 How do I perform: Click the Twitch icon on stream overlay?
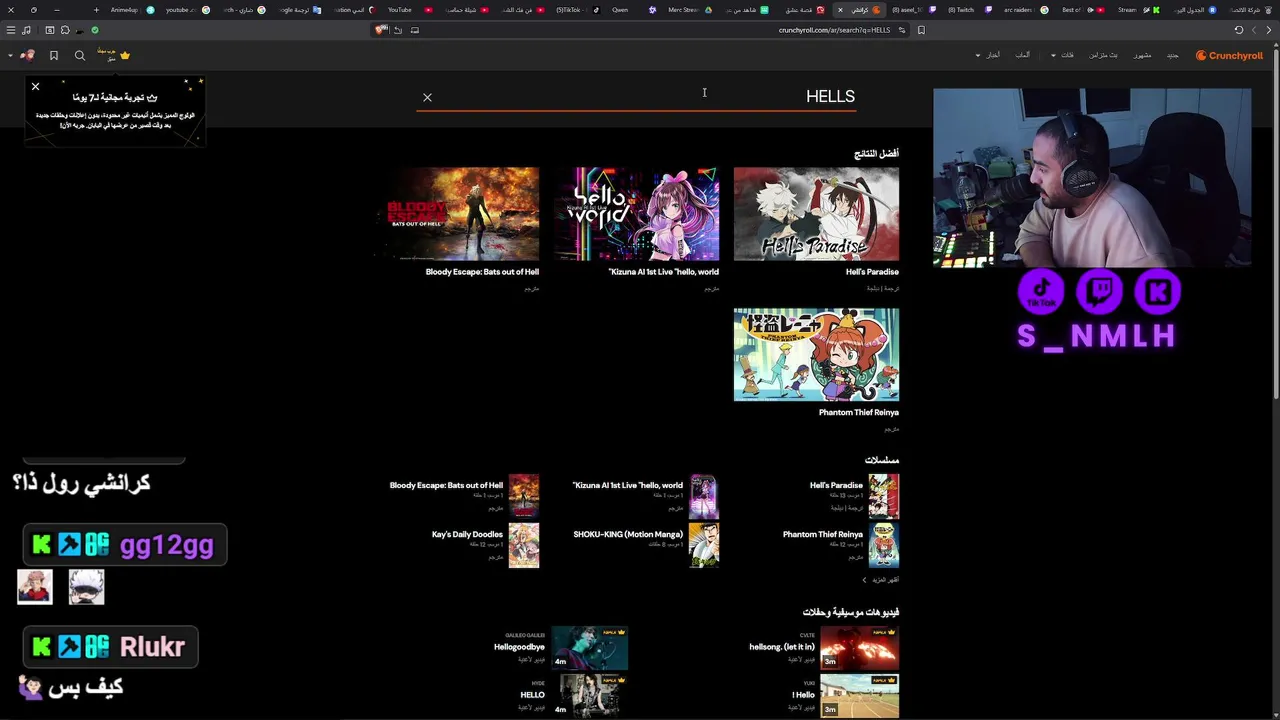1099,291
